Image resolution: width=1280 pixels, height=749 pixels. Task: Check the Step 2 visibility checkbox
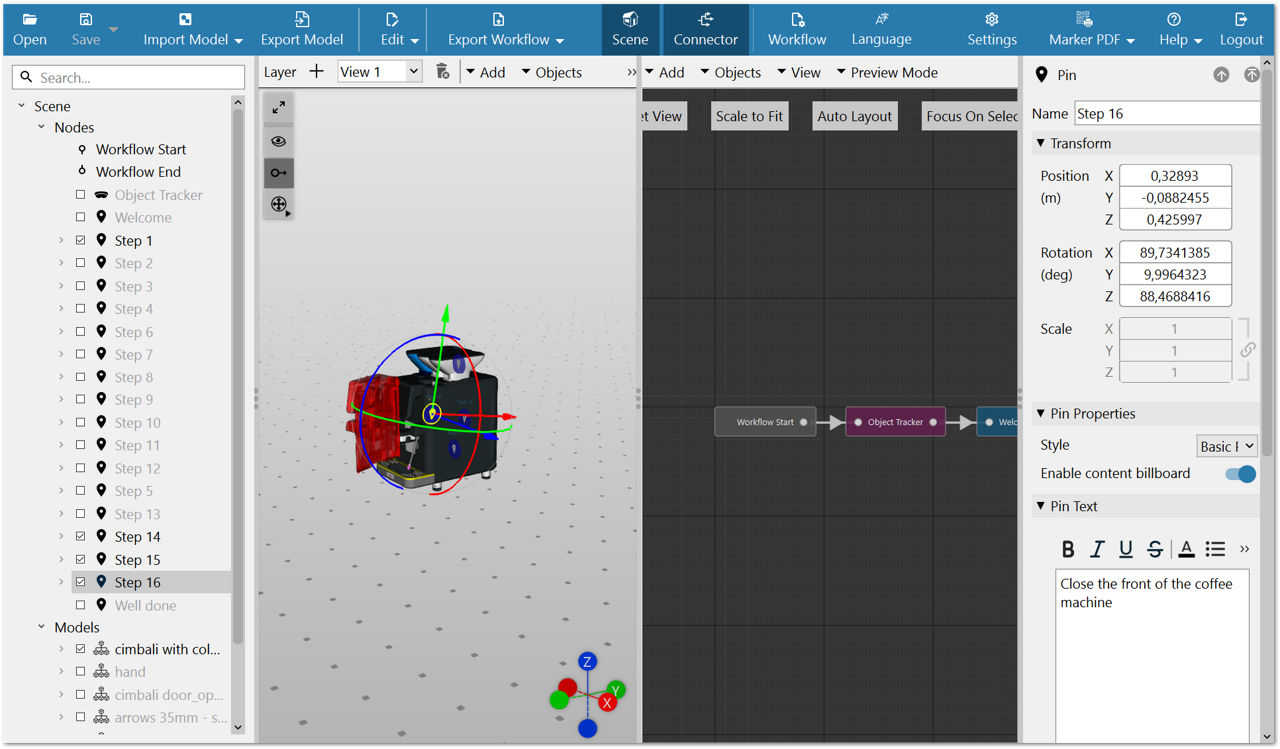point(81,263)
